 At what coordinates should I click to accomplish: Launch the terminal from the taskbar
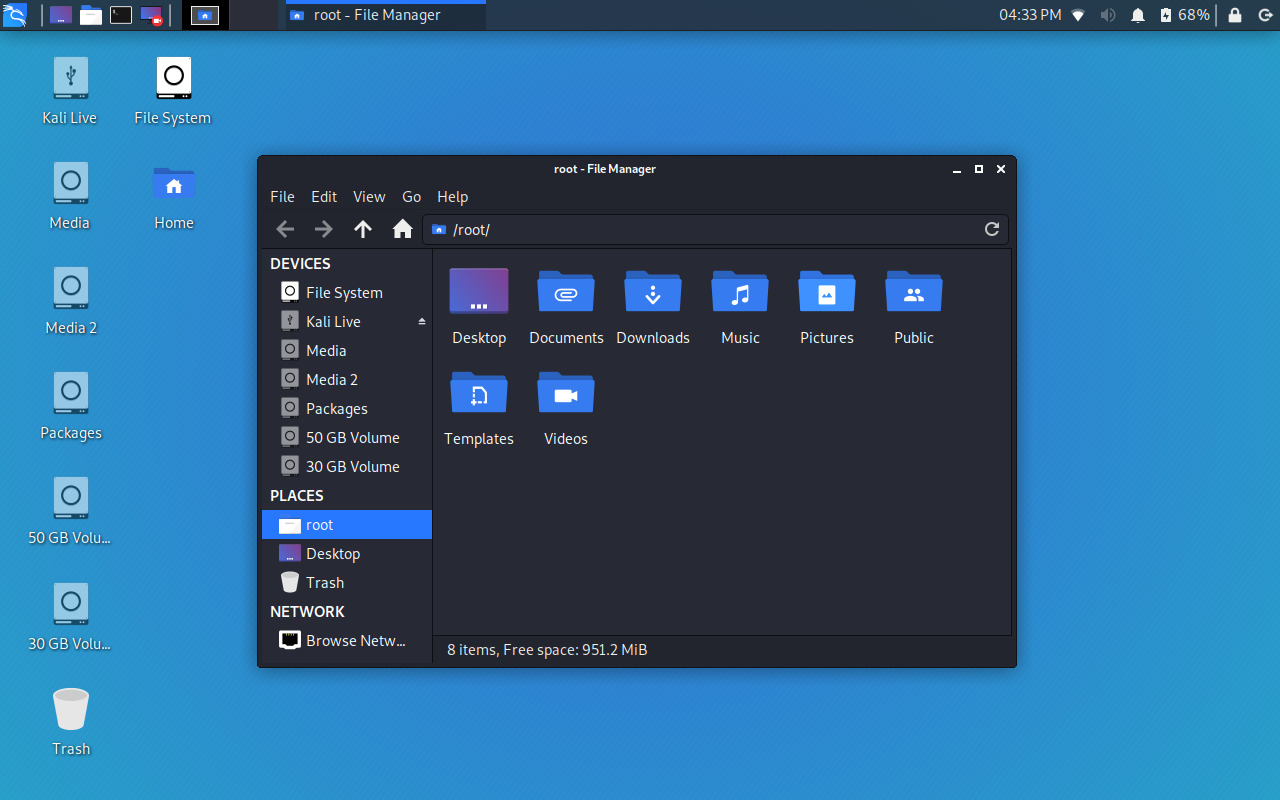pos(122,15)
